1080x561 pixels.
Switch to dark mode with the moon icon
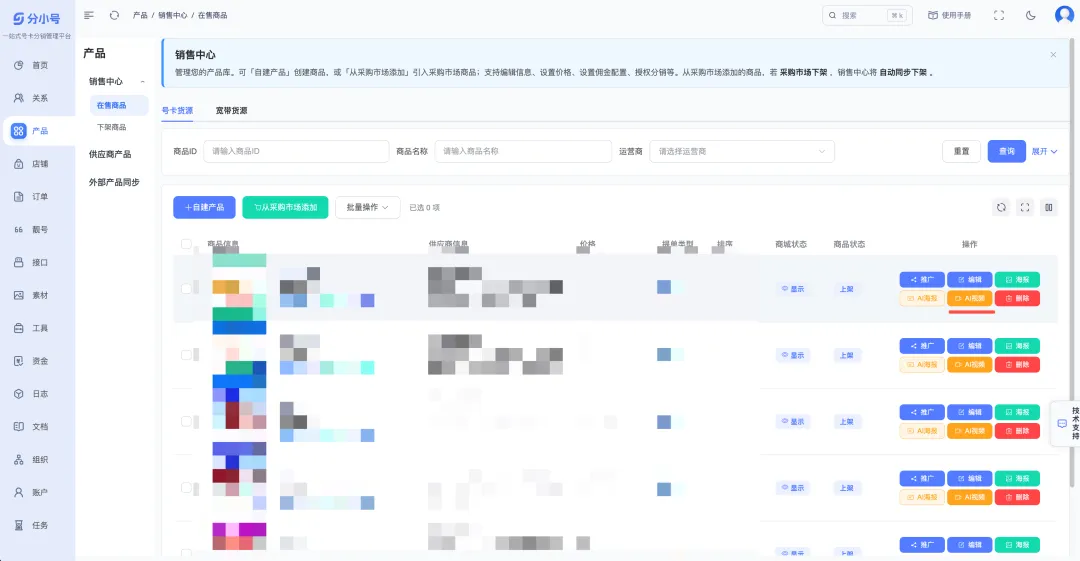tap(1030, 15)
